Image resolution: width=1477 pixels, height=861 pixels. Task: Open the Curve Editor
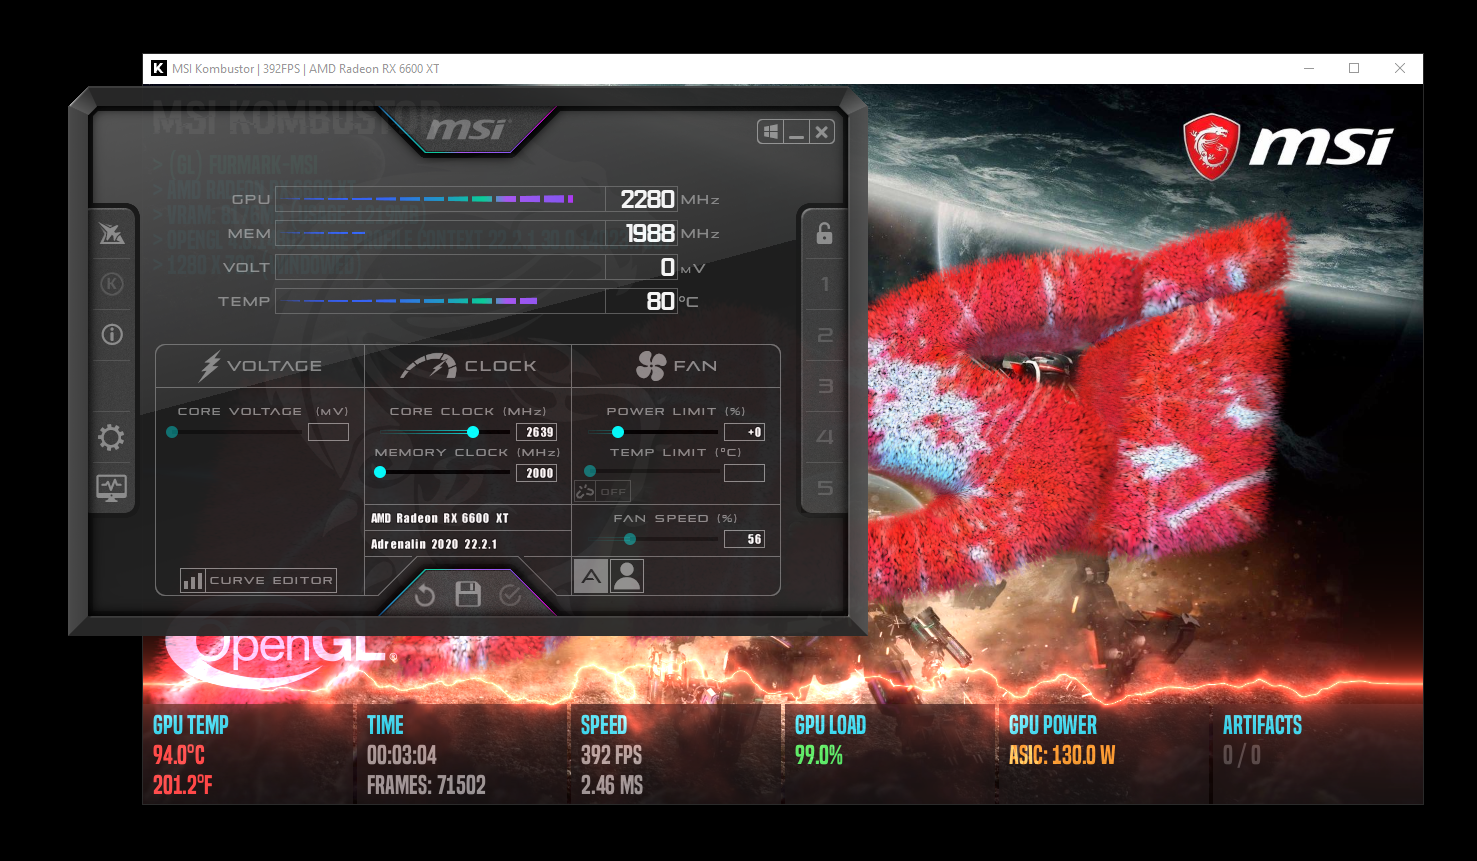[258, 580]
